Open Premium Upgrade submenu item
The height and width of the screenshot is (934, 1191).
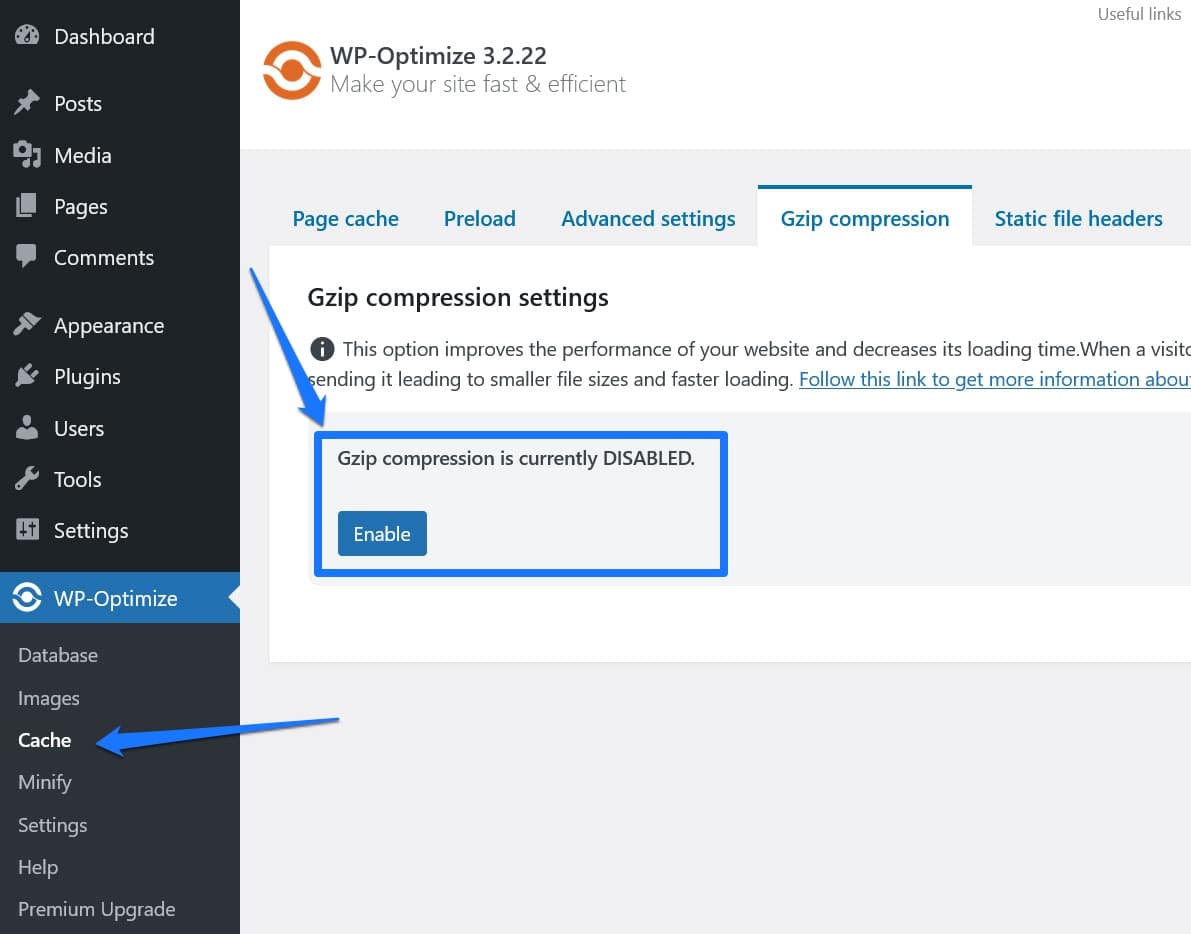[97, 909]
